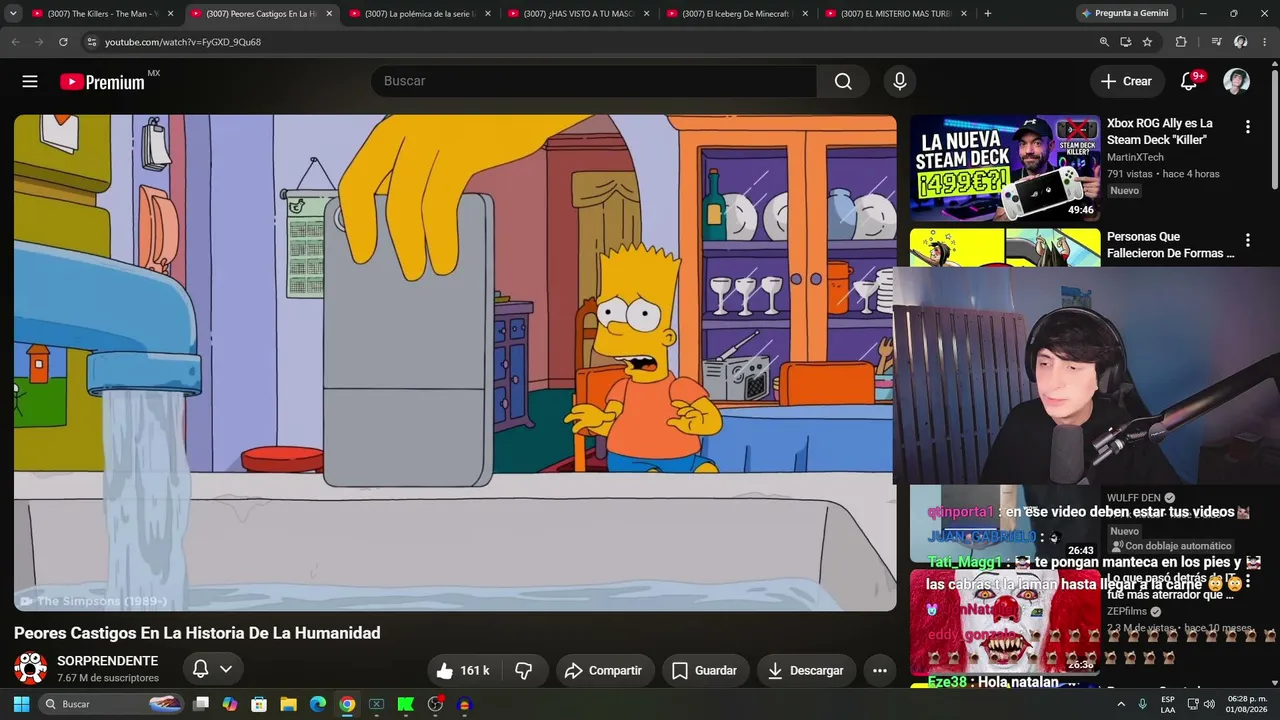
Task: Open the clock and calendar flyout
Action: [x=1246, y=704]
